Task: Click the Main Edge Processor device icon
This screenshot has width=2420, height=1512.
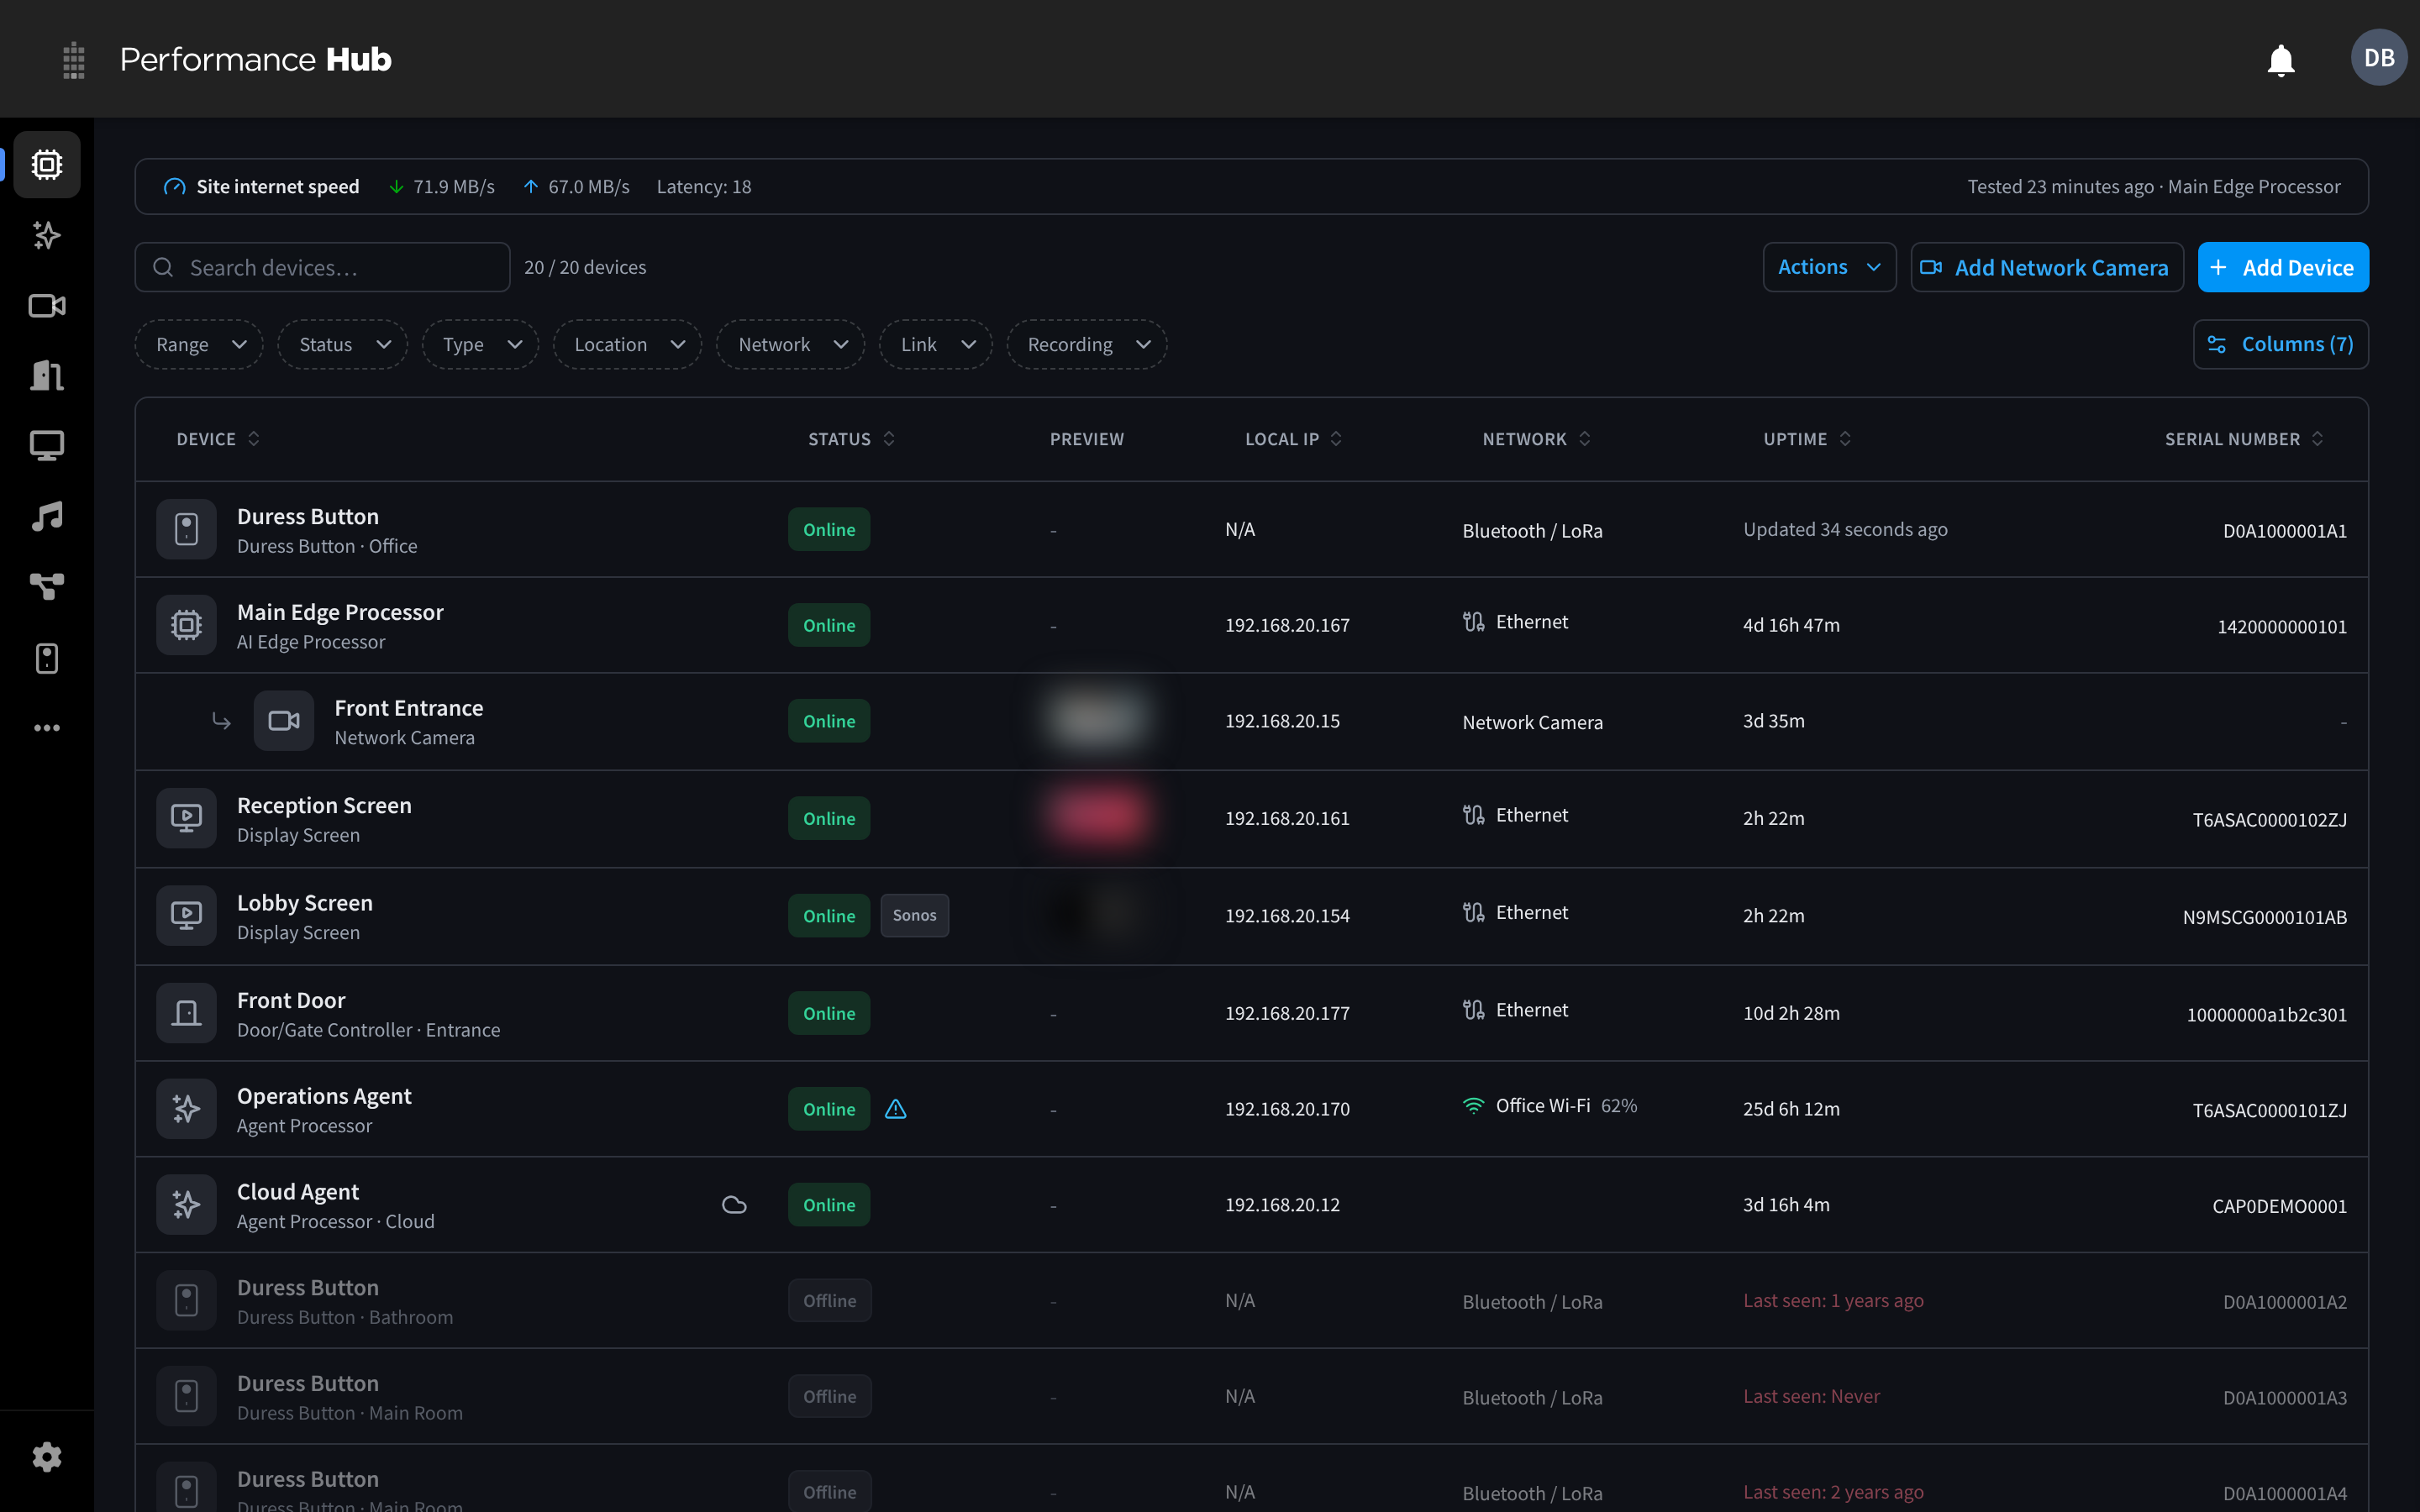Action: click(x=186, y=625)
